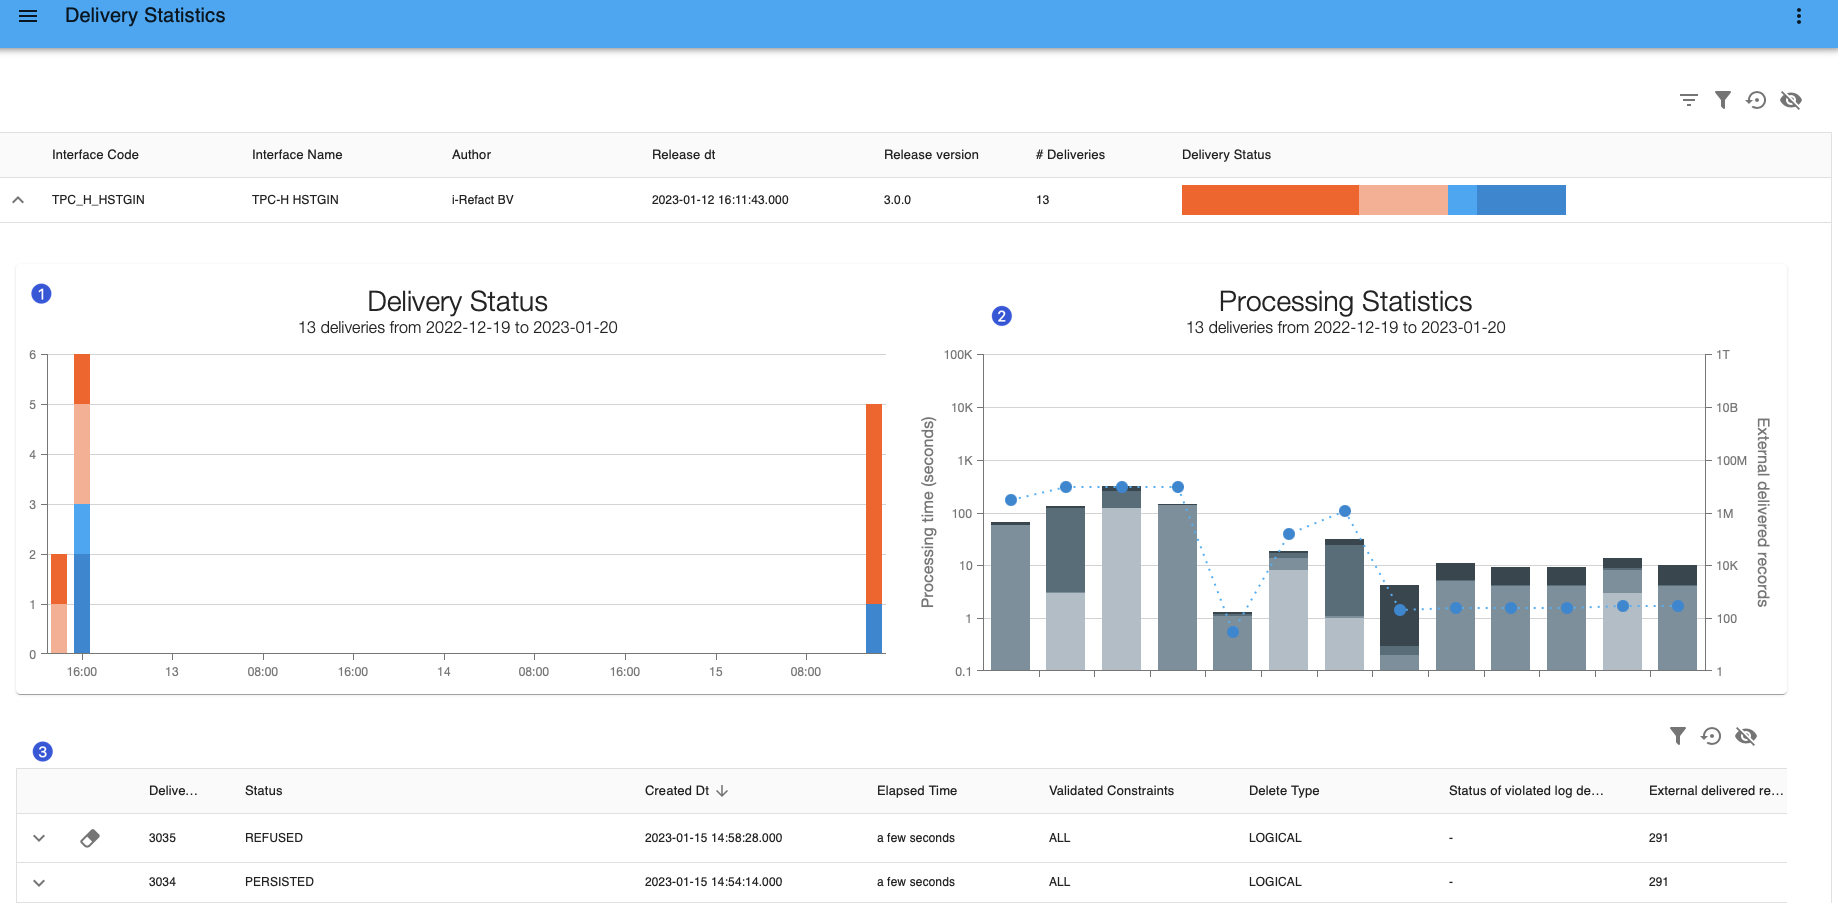Click the Validated Constraints column header
Screen dimensions: 1838x903
pos(1111,791)
